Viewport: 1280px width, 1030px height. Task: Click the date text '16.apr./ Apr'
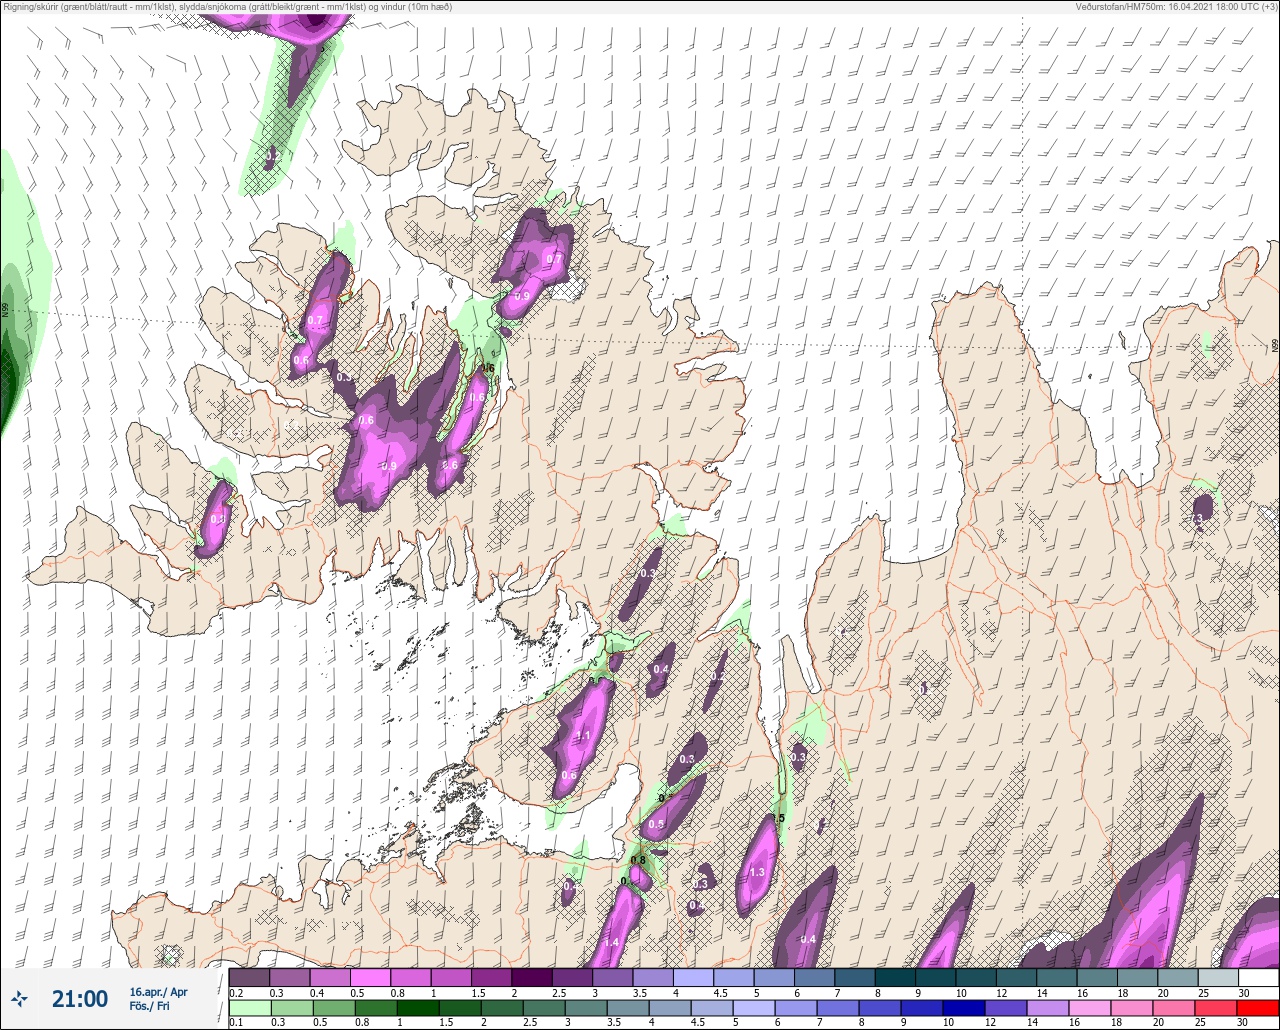click(x=158, y=992)
